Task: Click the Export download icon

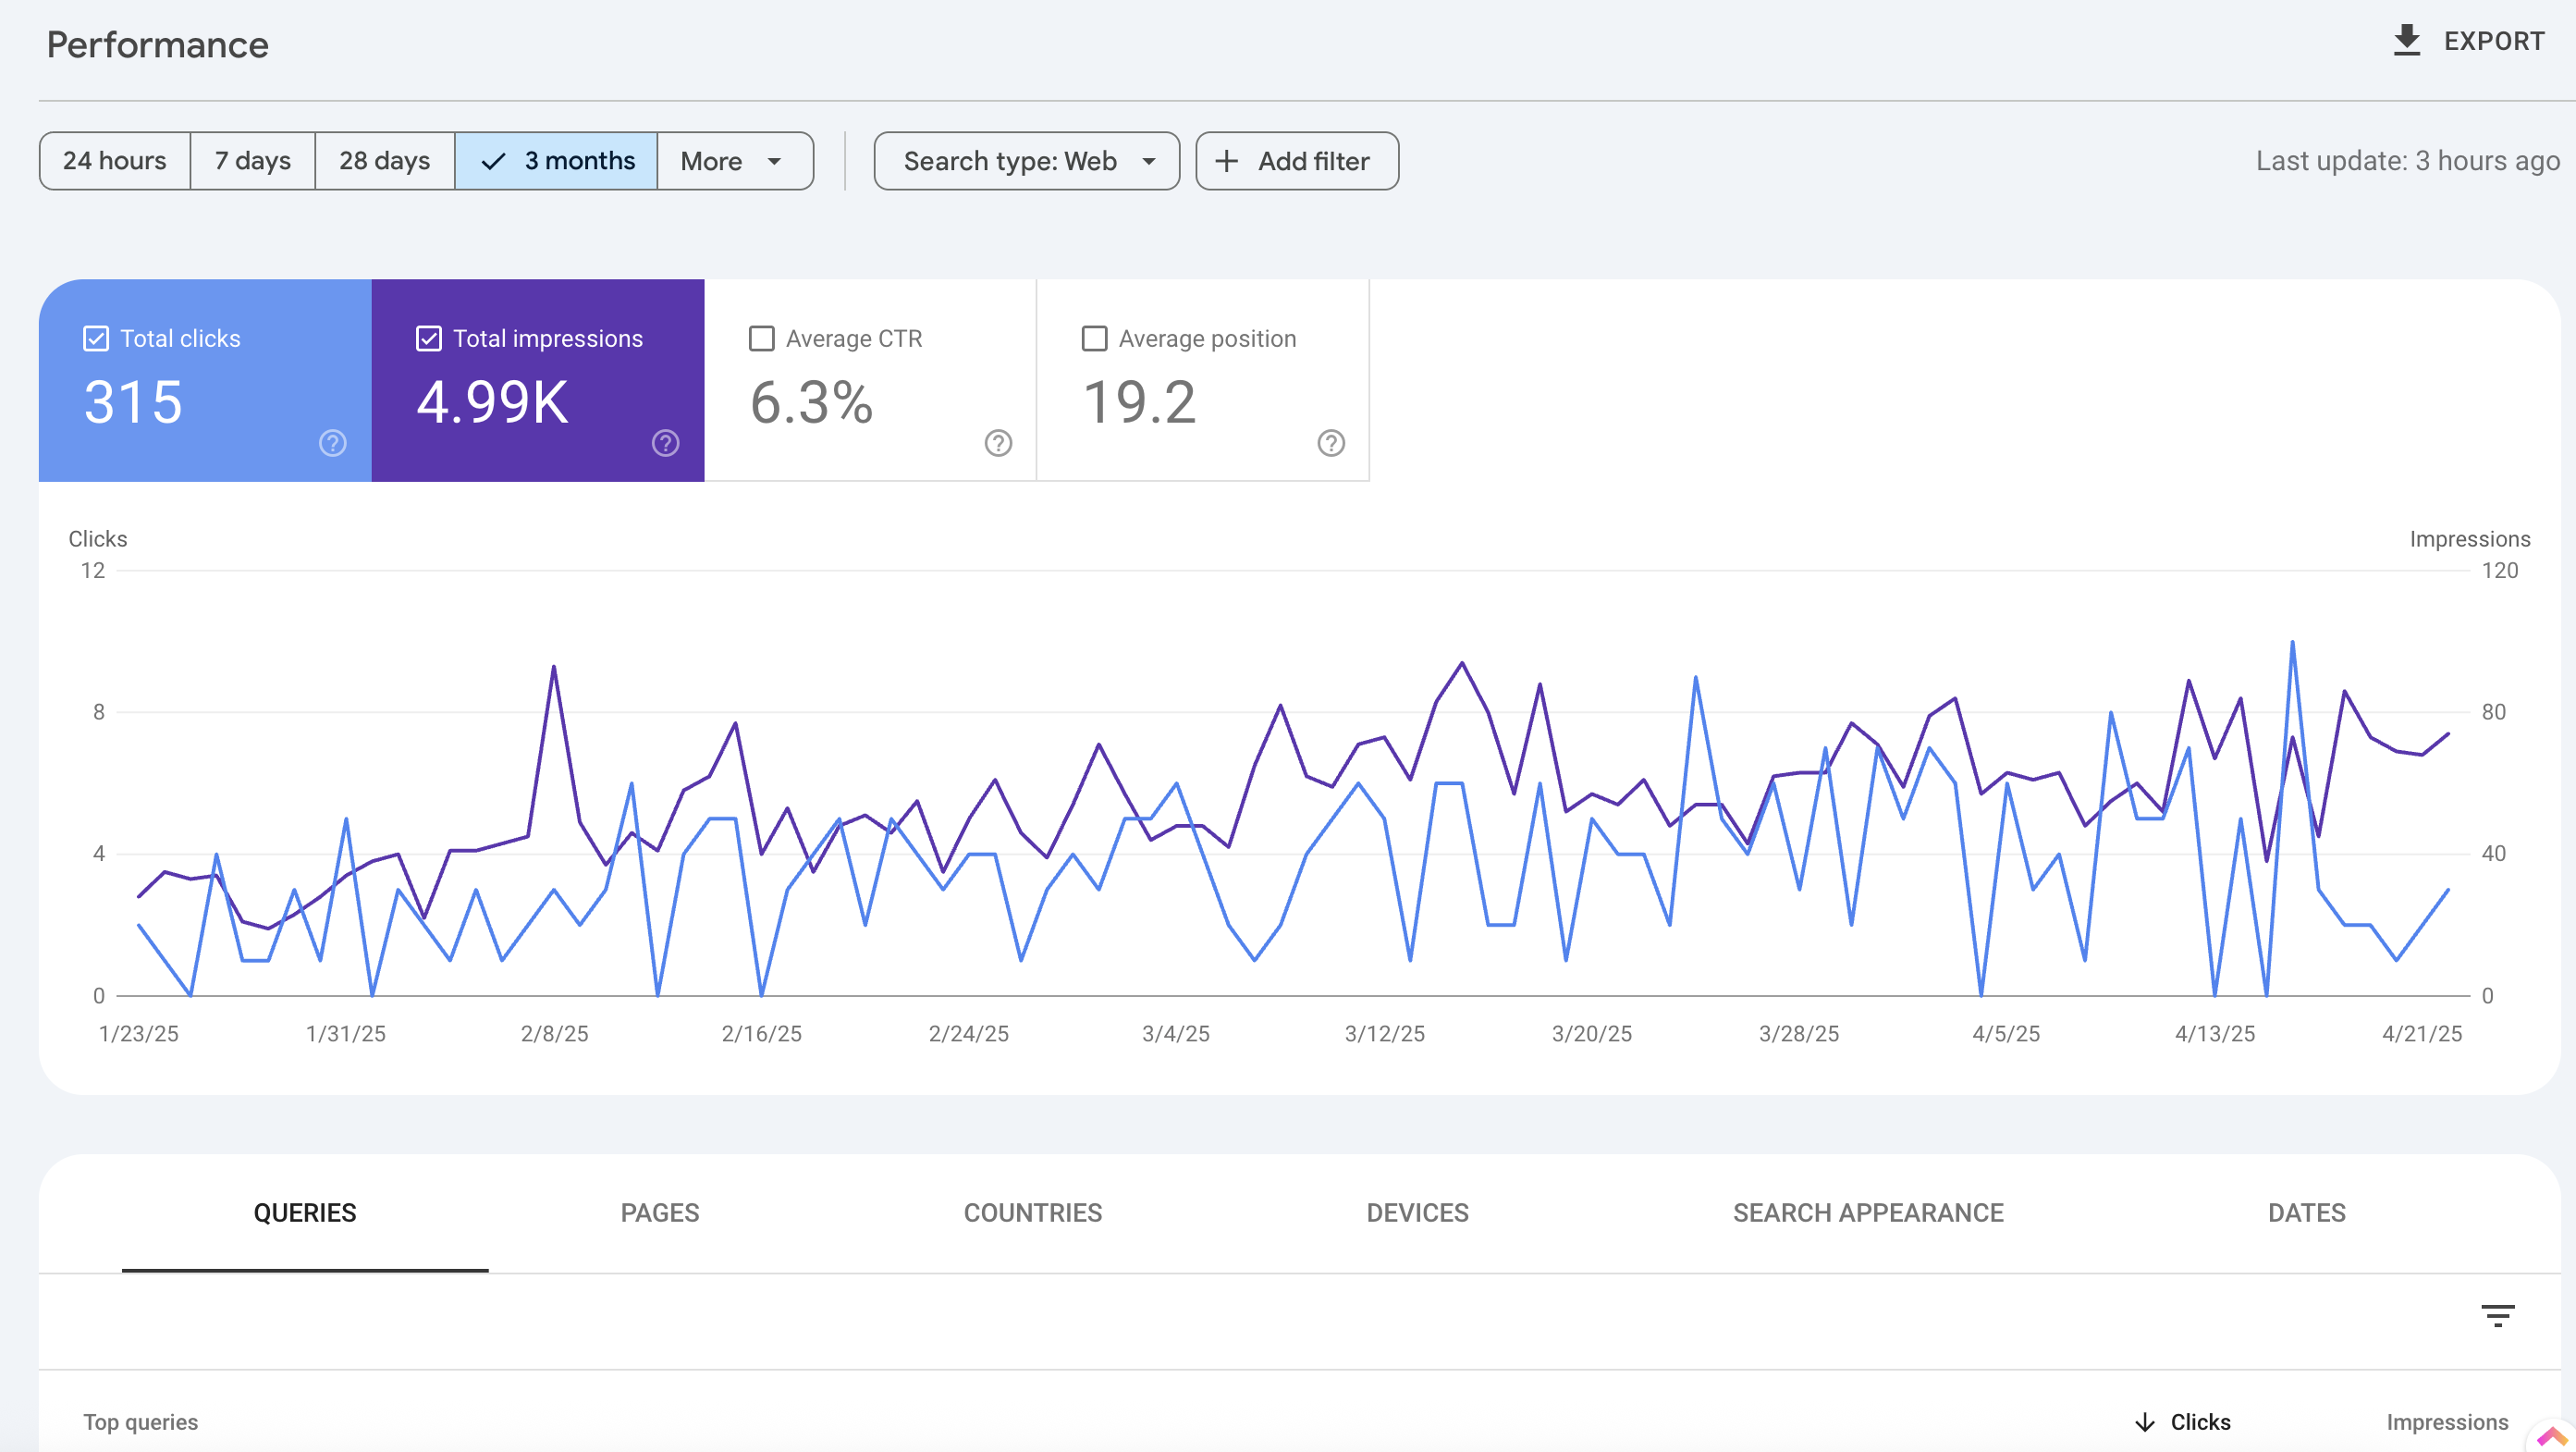Action: pyautogui.click(x=2406, y=41)
